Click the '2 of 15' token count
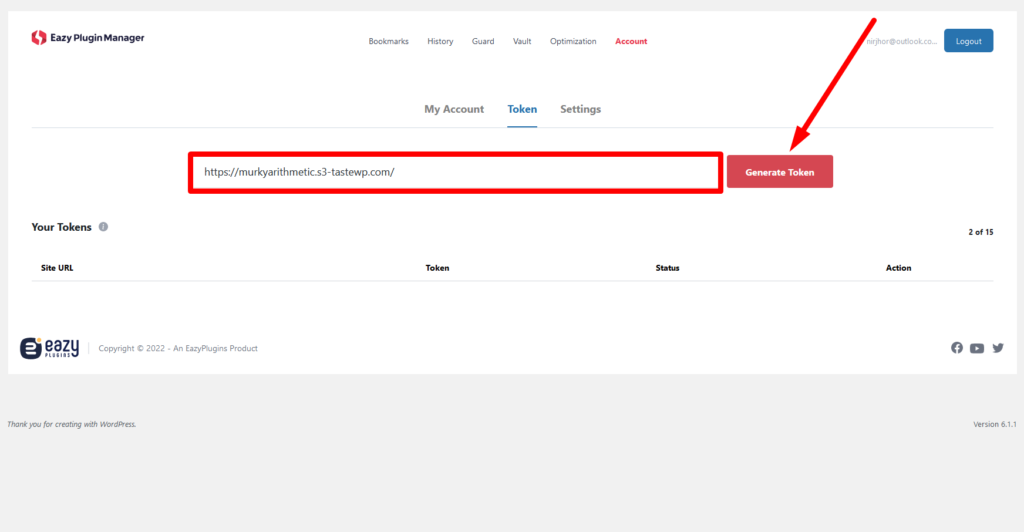 980,232
